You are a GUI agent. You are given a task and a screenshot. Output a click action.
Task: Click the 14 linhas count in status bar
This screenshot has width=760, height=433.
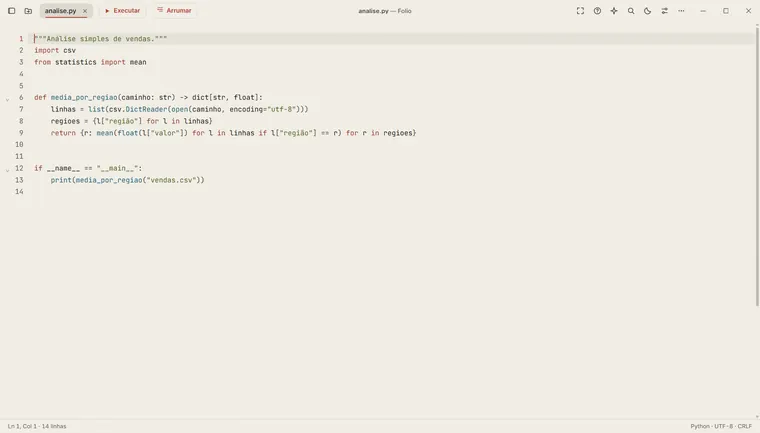[x=54, y=426]
